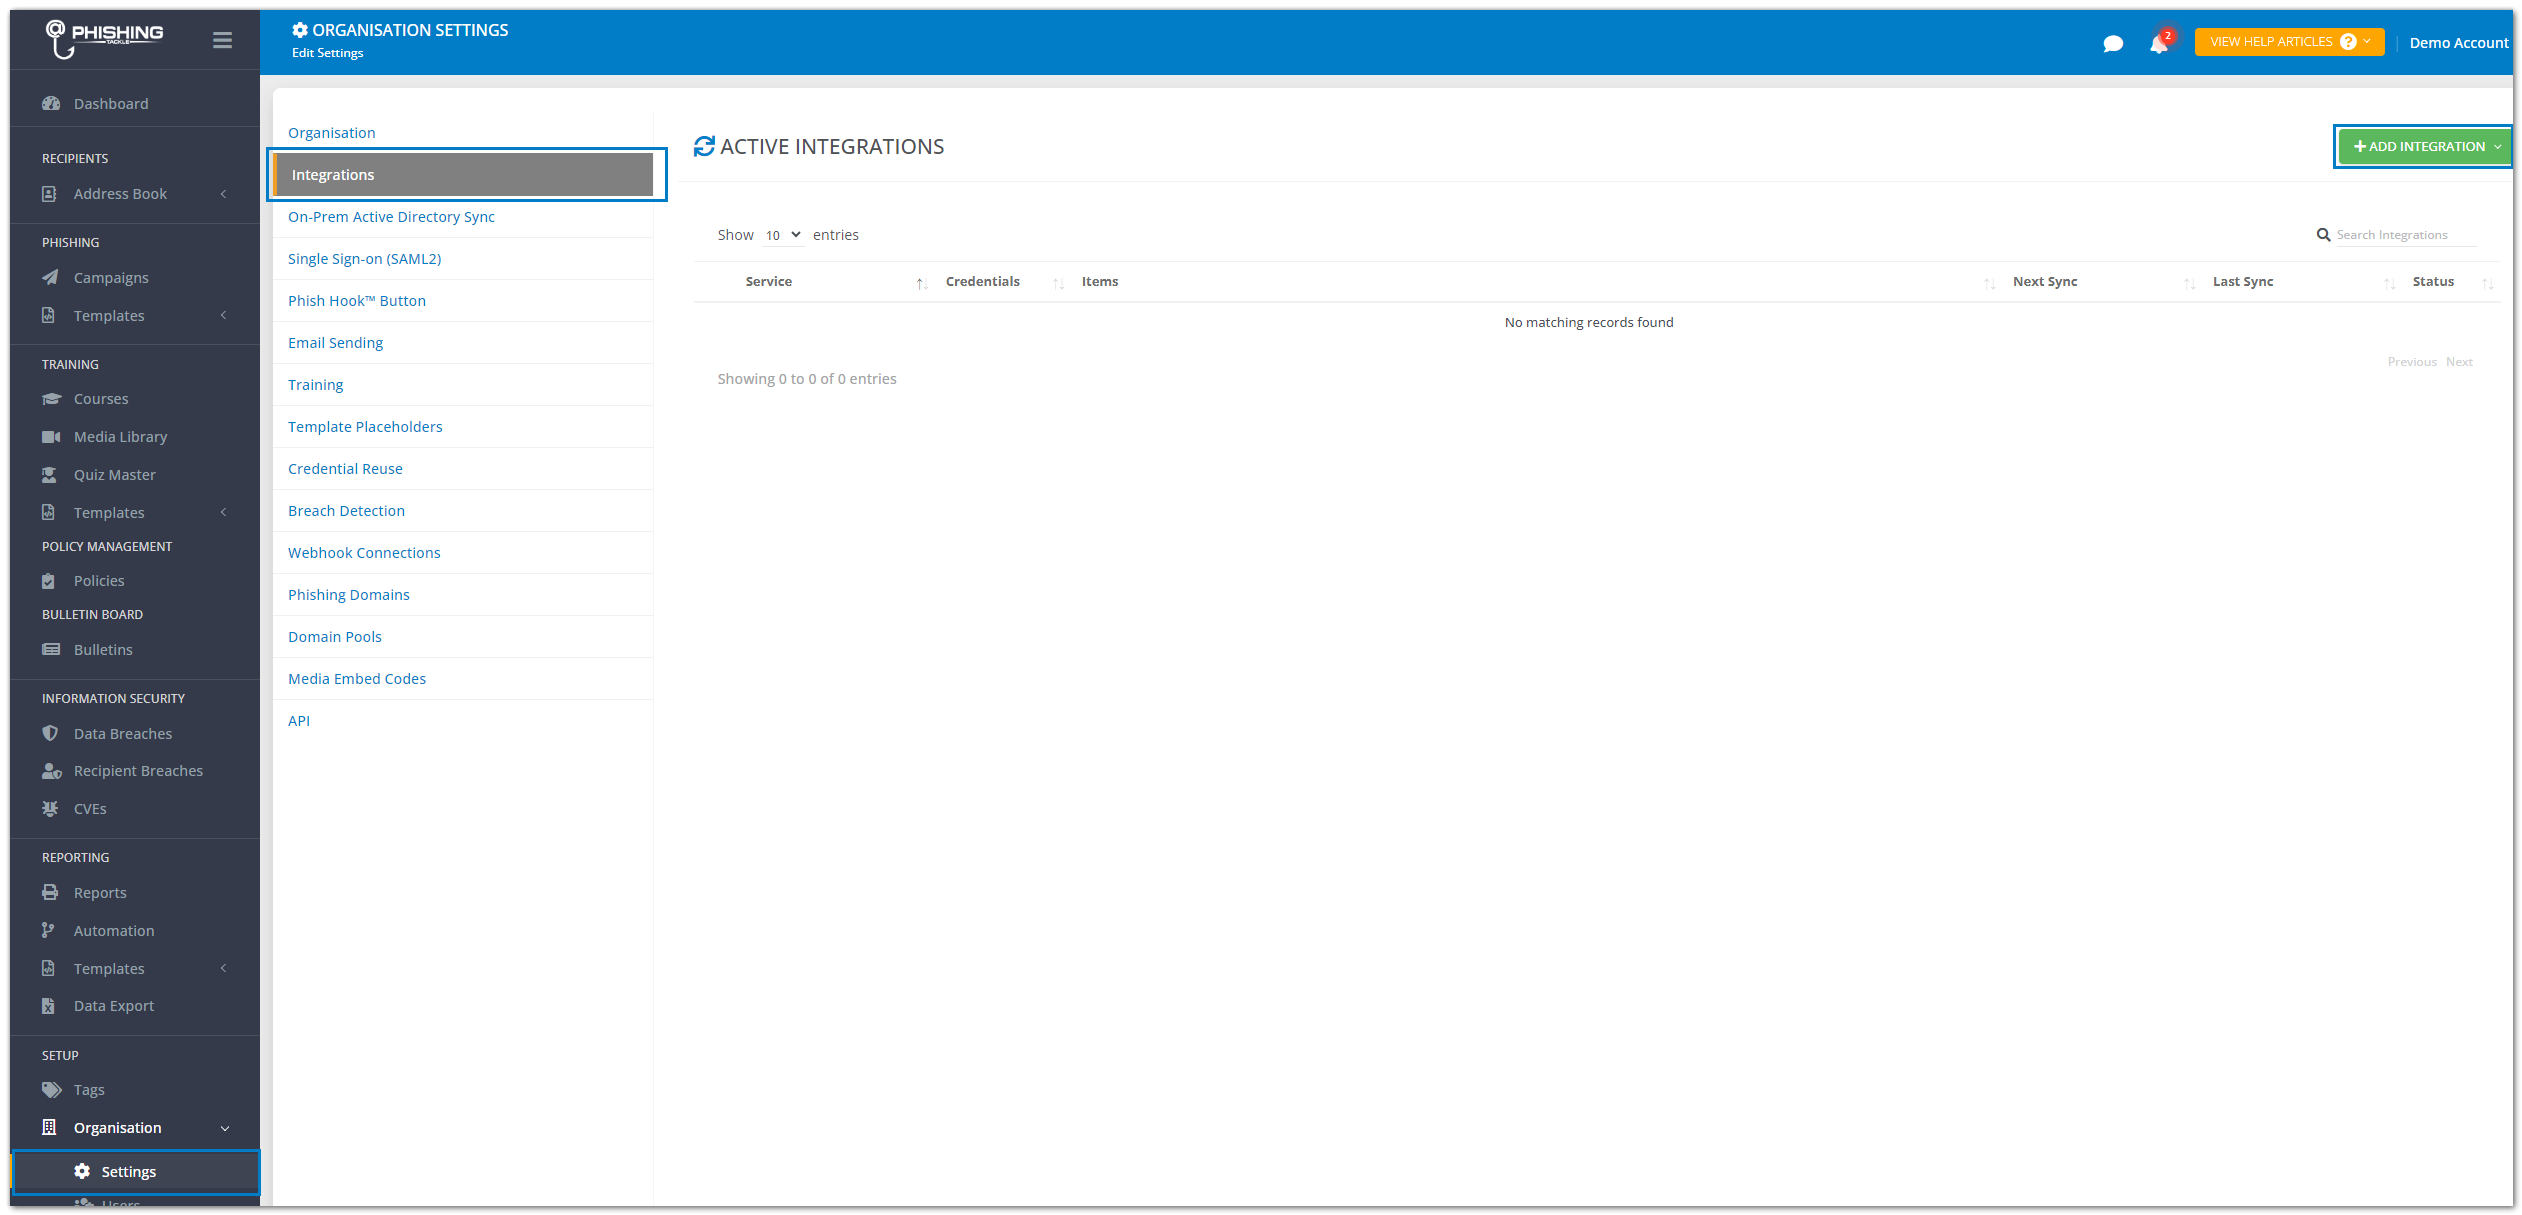Screen dimensions: 2522x1215
Task: Click the Data Export file icon
Action: point(48,1006)
